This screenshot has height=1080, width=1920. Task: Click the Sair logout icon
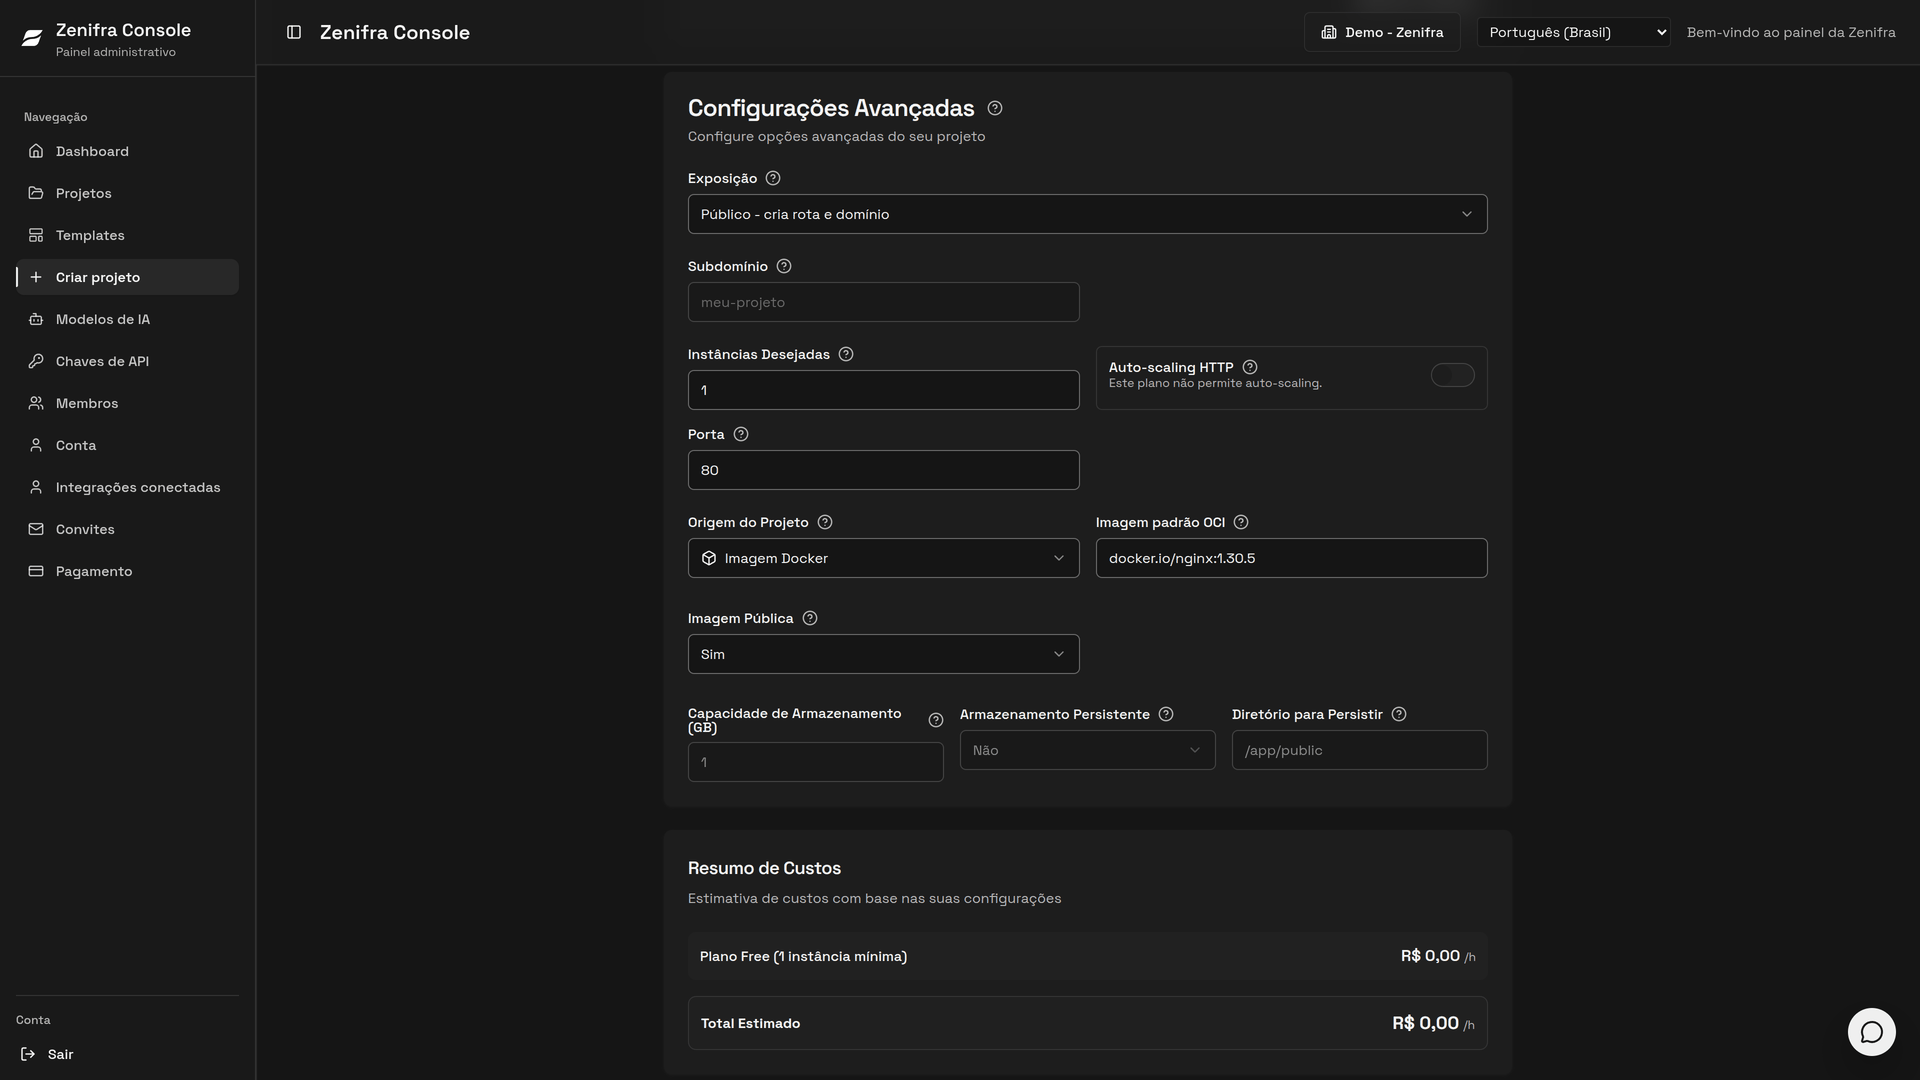point(28,1054)
